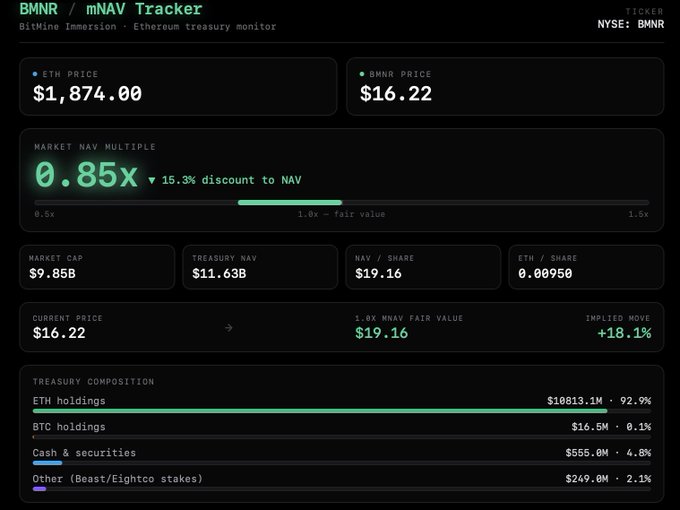Click the $16.5M · 0.1% value
The width and height of the screenshot is (680, 510).
pyautogui.click(x=611, y=427)
